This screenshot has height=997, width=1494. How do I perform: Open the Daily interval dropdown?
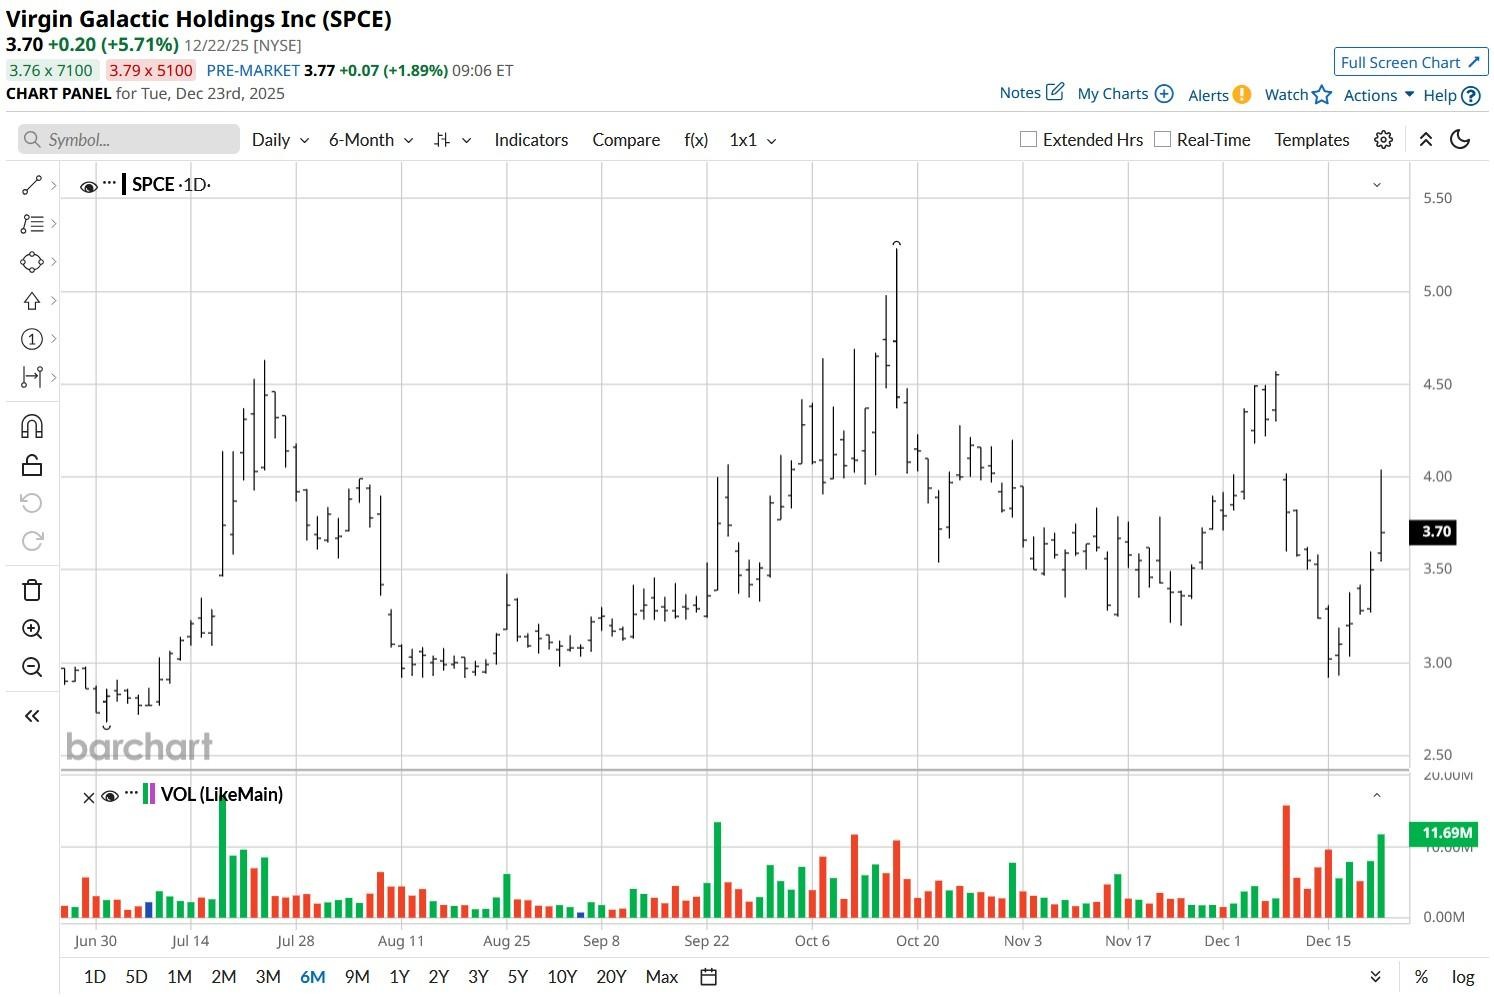(x=280, y=140)
